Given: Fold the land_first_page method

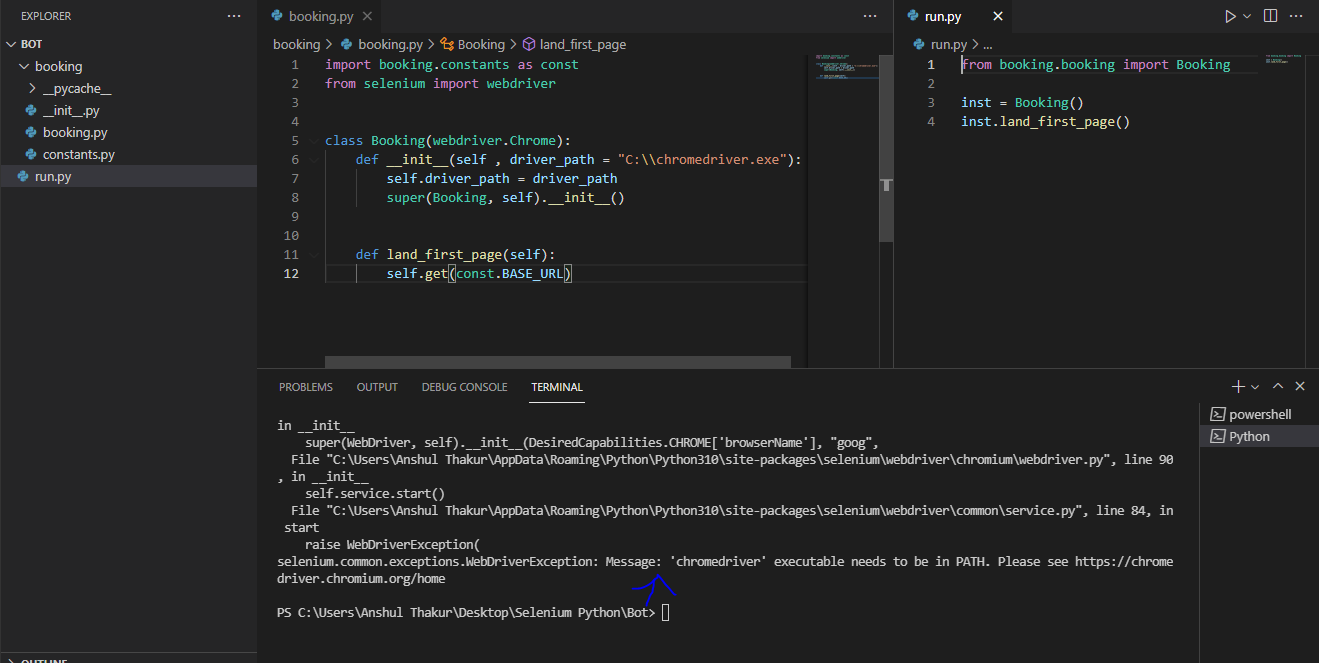Looking at the screenshot, I should click(x=314, y=255).
